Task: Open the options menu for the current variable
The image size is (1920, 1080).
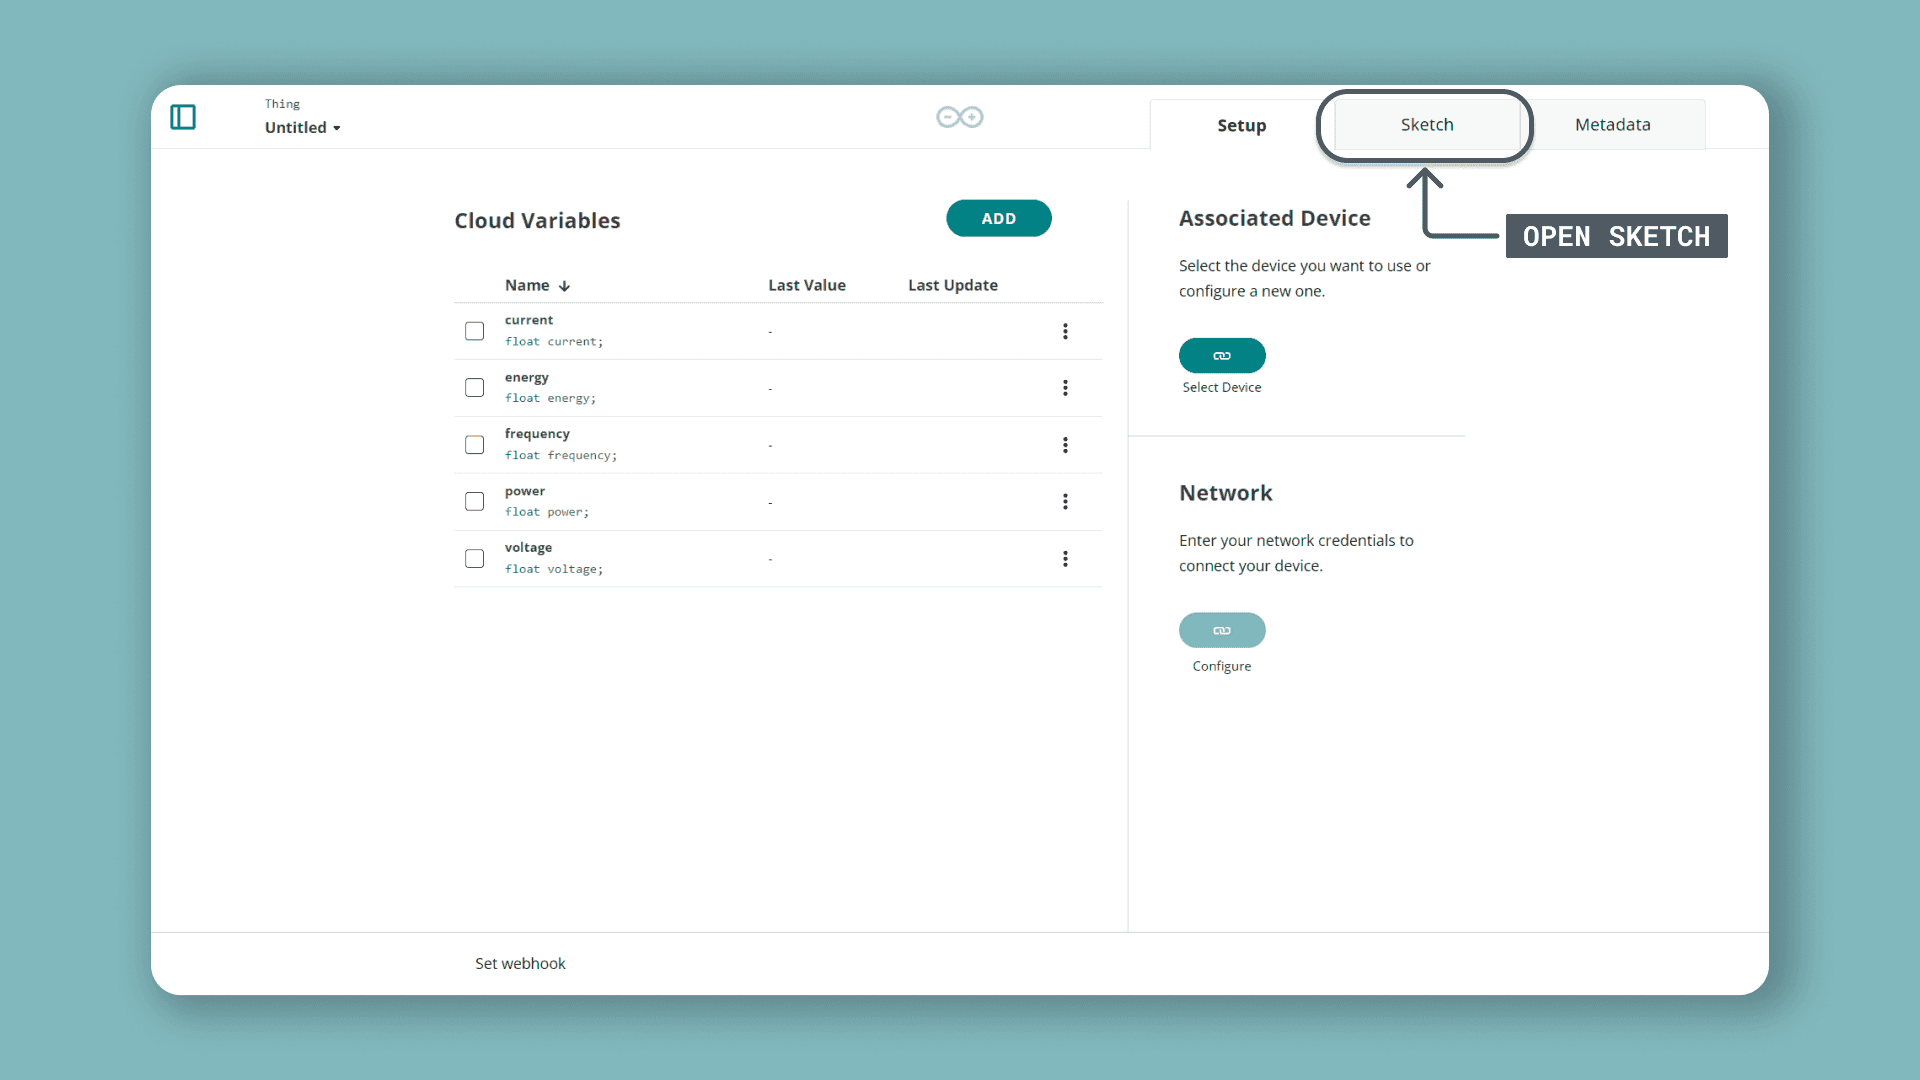Action: tap(1065, 331)
